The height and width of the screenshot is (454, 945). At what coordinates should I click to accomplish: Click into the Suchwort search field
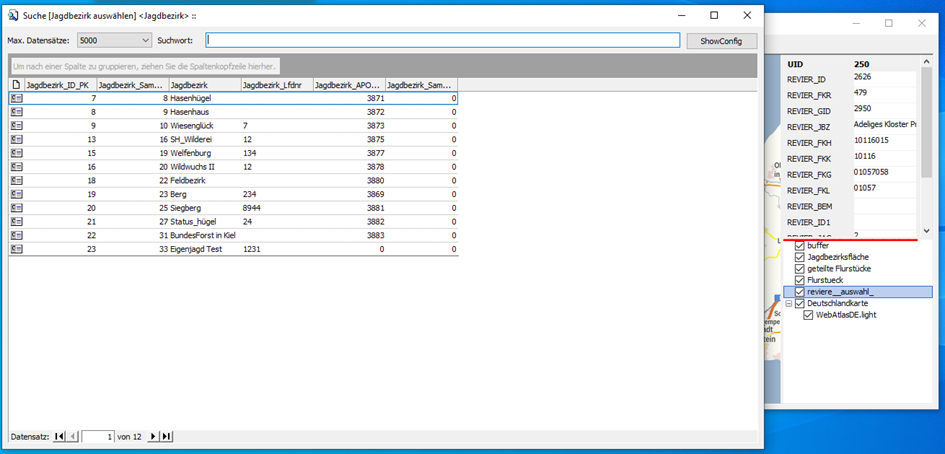(442, 41)
